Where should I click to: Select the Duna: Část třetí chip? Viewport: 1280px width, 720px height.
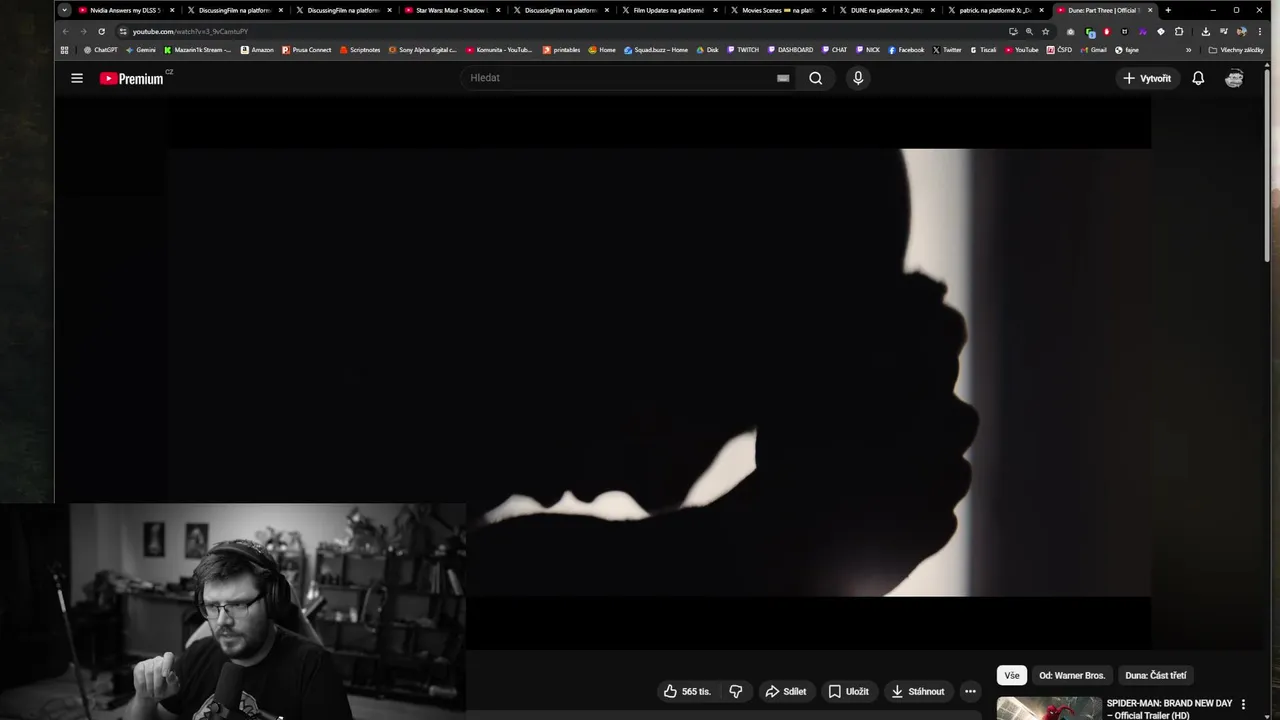click(1156, 675)
